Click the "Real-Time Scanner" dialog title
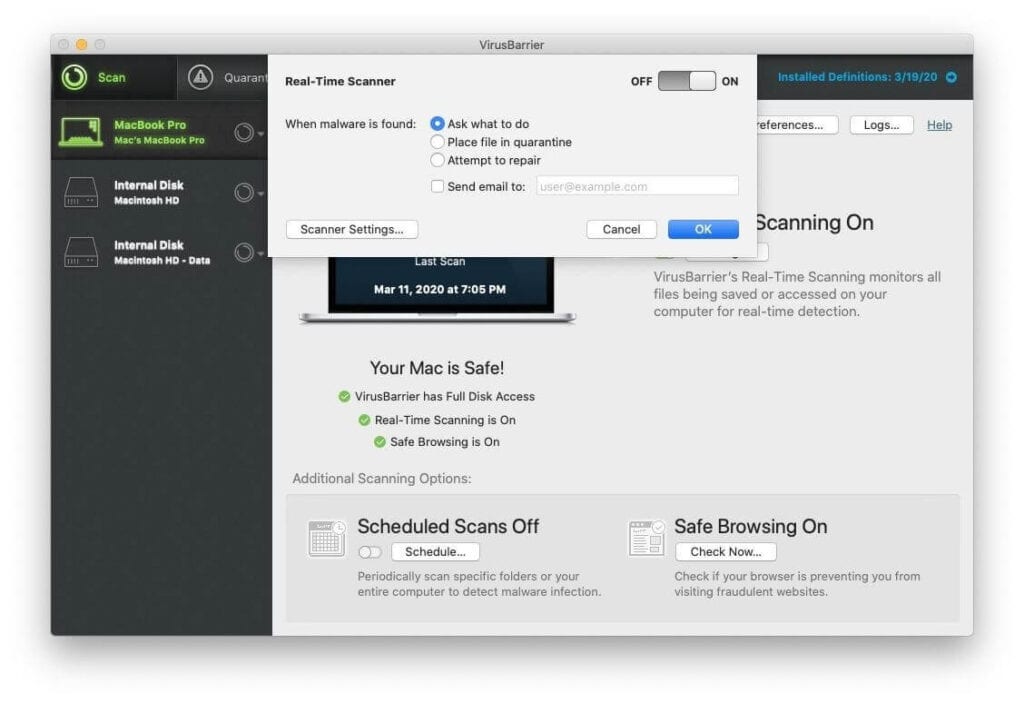Image resolution: width=1024 pixels, height=703 pixels. 340,82
